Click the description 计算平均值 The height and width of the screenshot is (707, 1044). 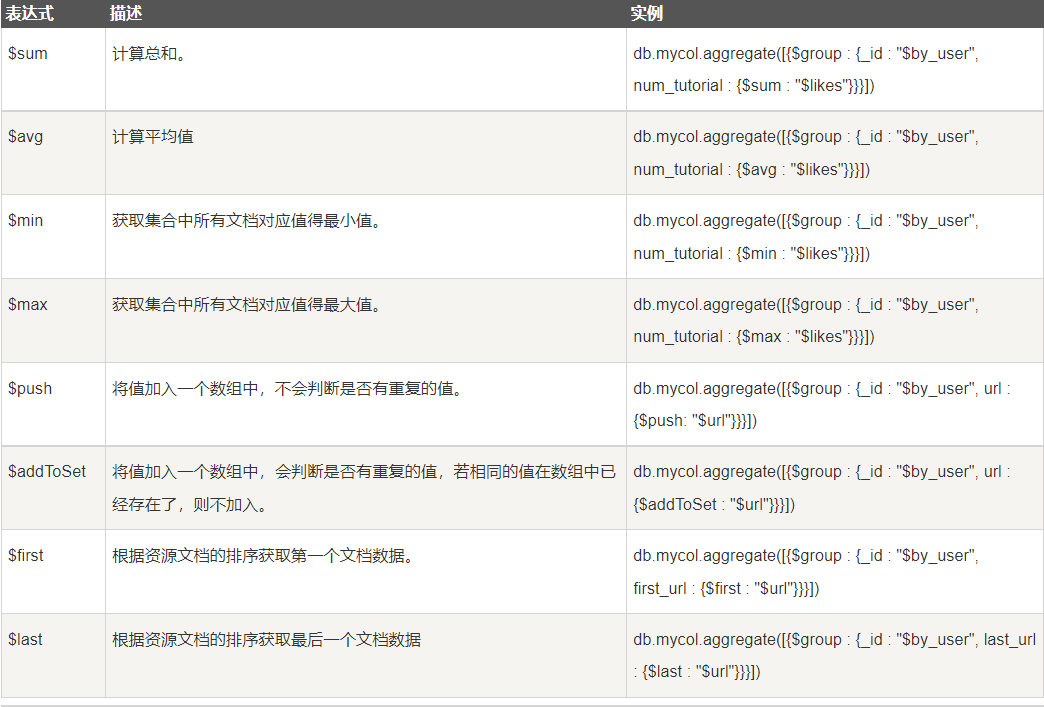point(153,137)
